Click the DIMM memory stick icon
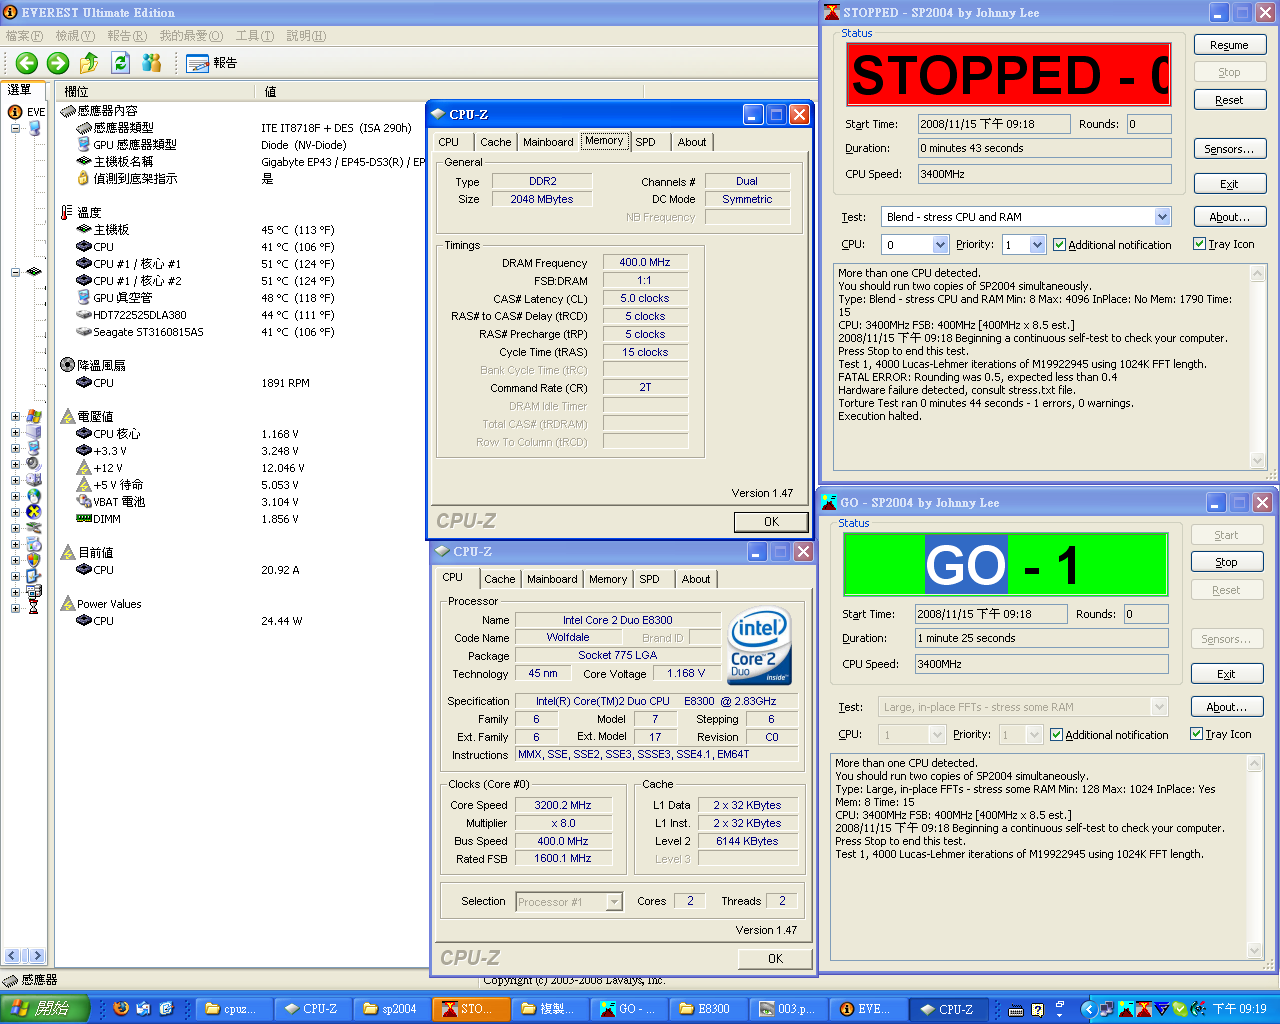The width and height of the screenshot is (1280, 1024). tap(84, 519)
